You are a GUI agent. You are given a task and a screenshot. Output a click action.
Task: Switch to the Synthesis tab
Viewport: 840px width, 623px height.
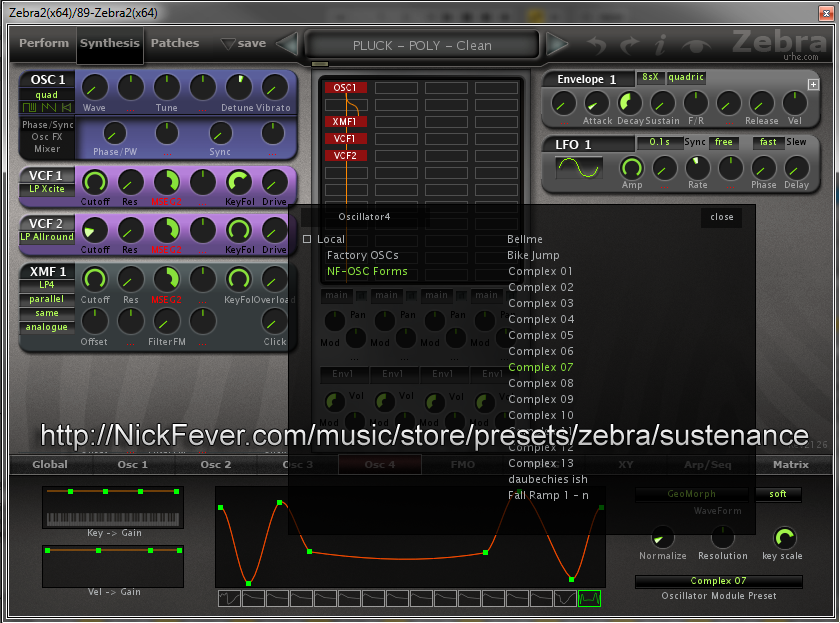pyautogui.click(x=110, y=43)
